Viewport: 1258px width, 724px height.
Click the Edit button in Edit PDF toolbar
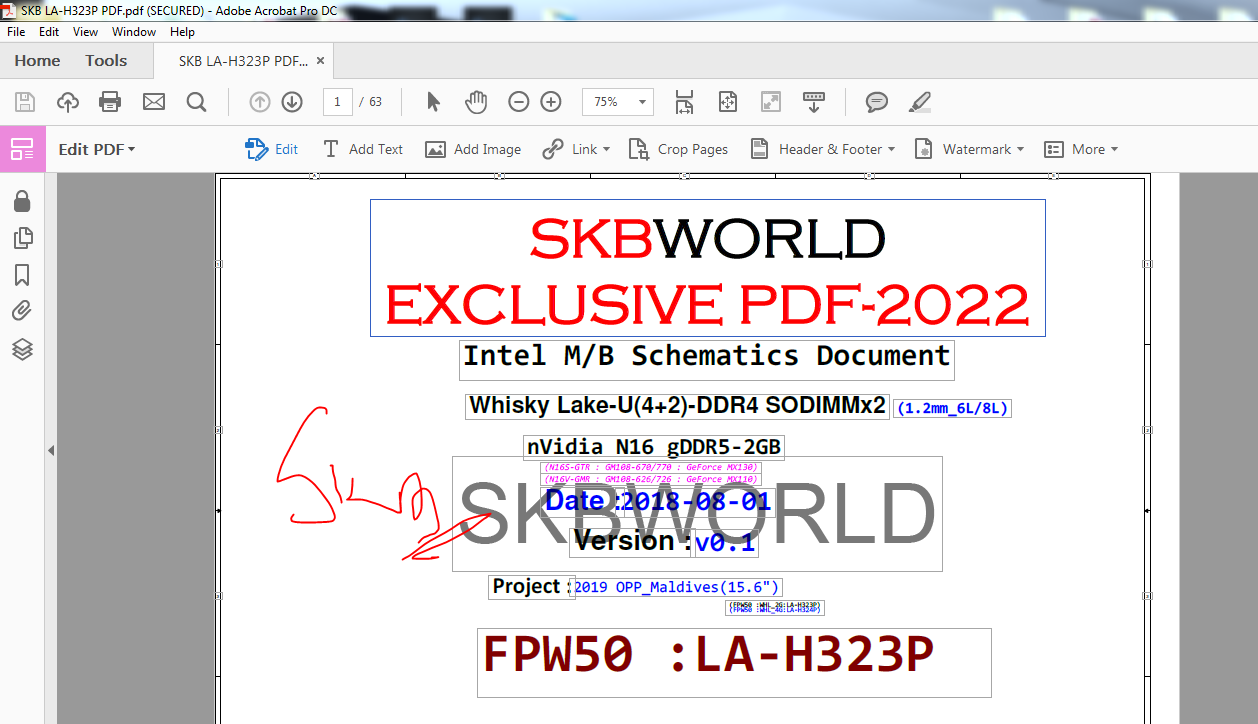[272, 149]
